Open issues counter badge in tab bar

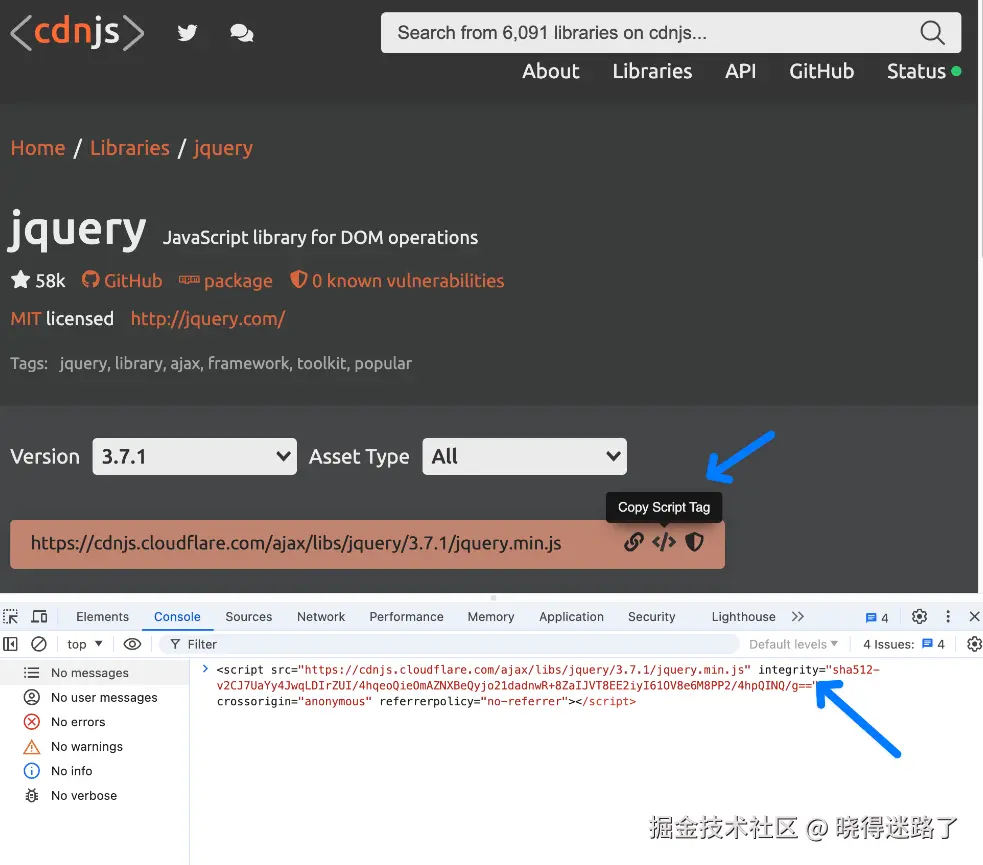(876, 618)
